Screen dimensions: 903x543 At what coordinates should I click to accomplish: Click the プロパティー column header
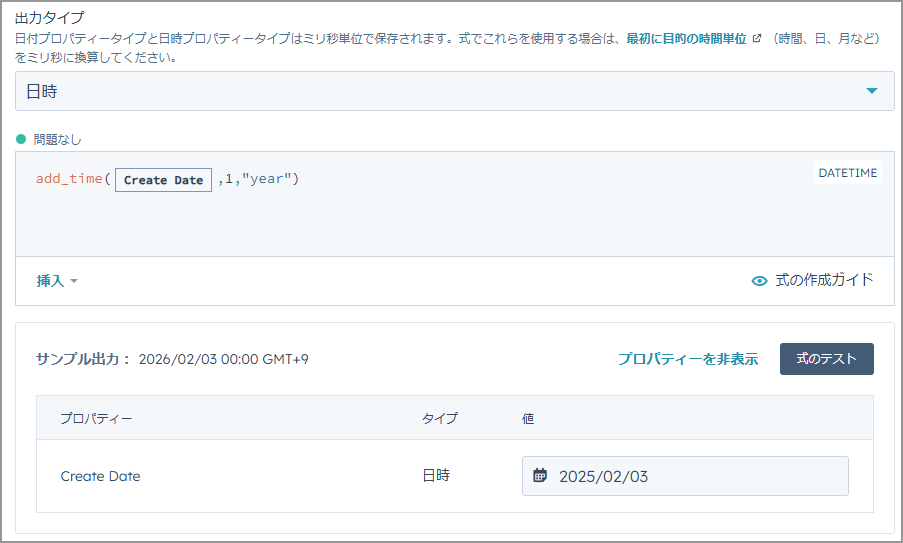96,419
